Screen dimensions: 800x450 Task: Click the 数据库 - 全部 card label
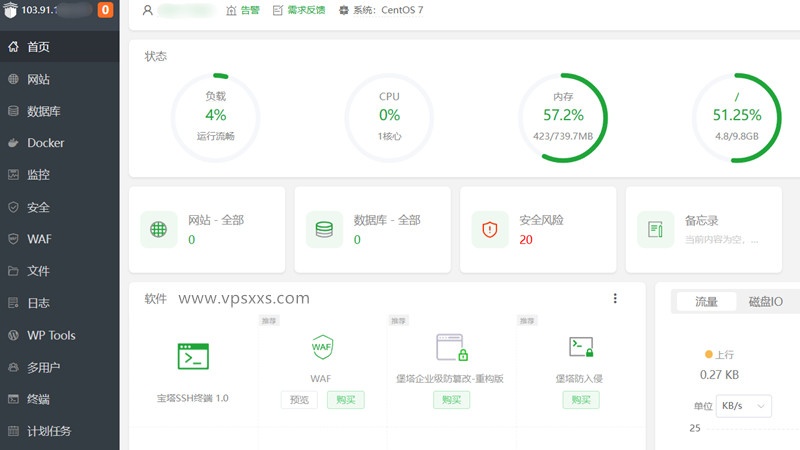coord(387,220)
